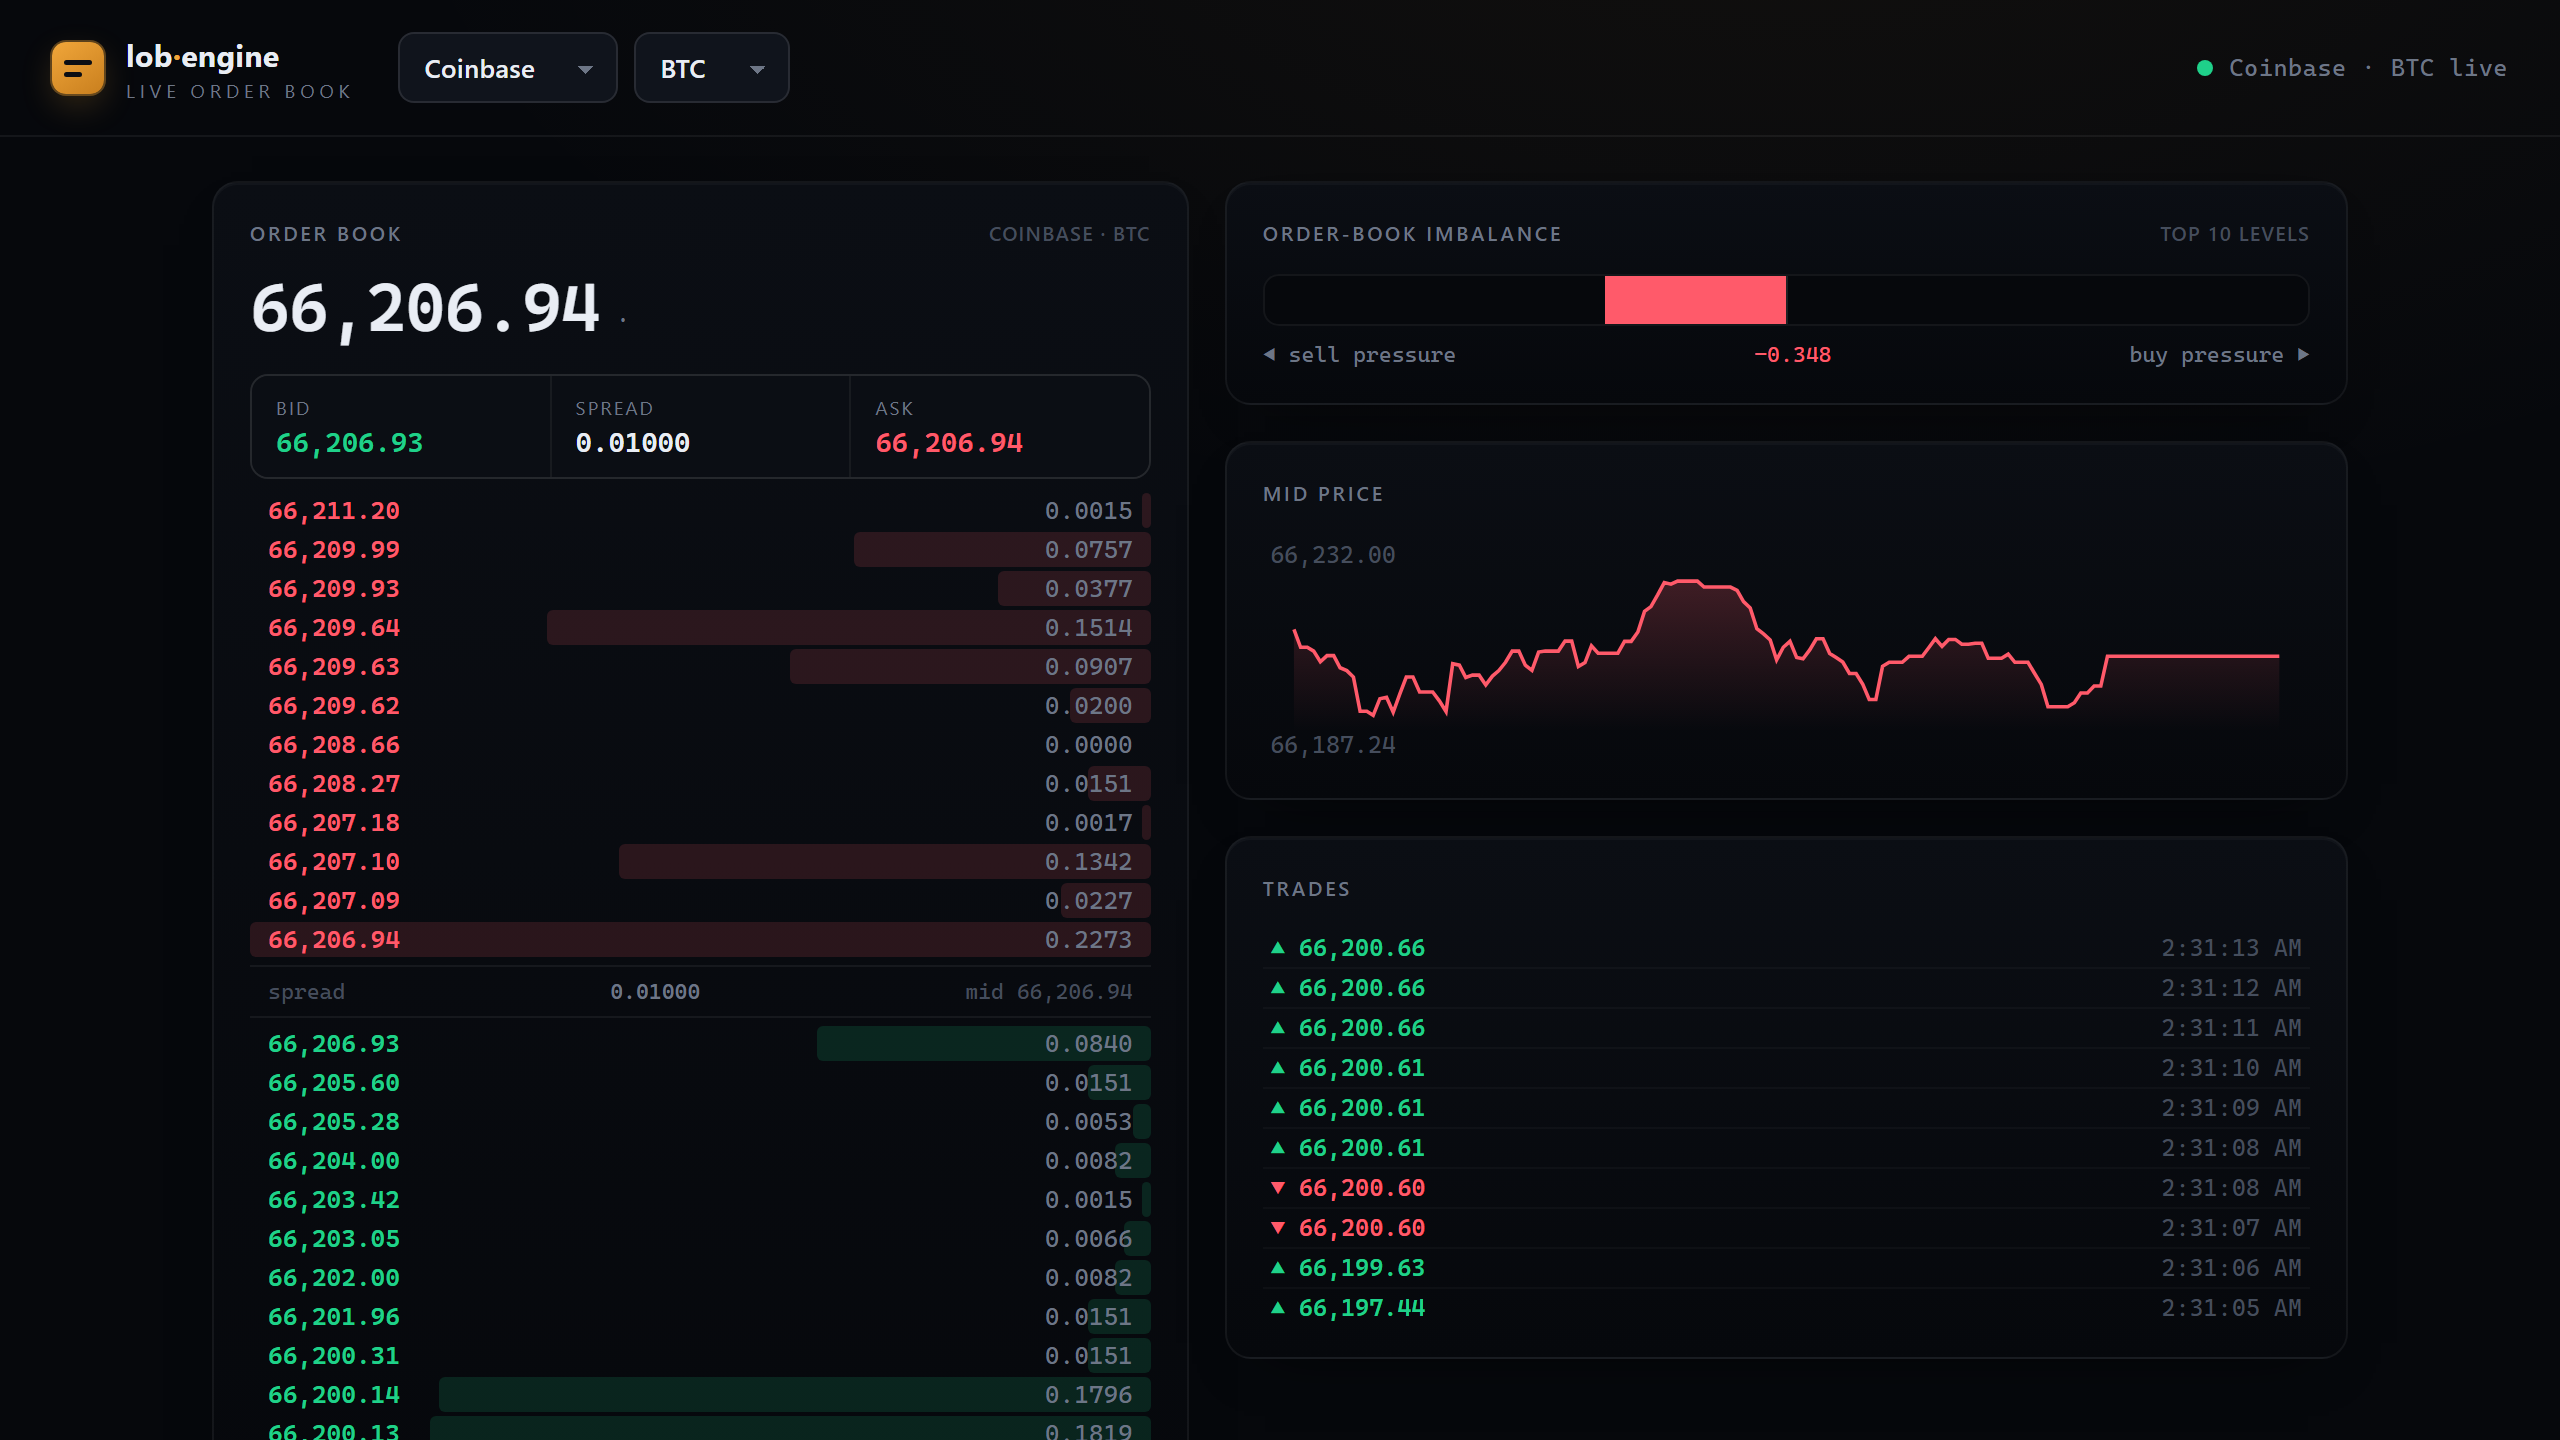Select bid level 66,206.93 size 0.0840
This screenshot has height=1440, width=2560.
[700, 1044]
